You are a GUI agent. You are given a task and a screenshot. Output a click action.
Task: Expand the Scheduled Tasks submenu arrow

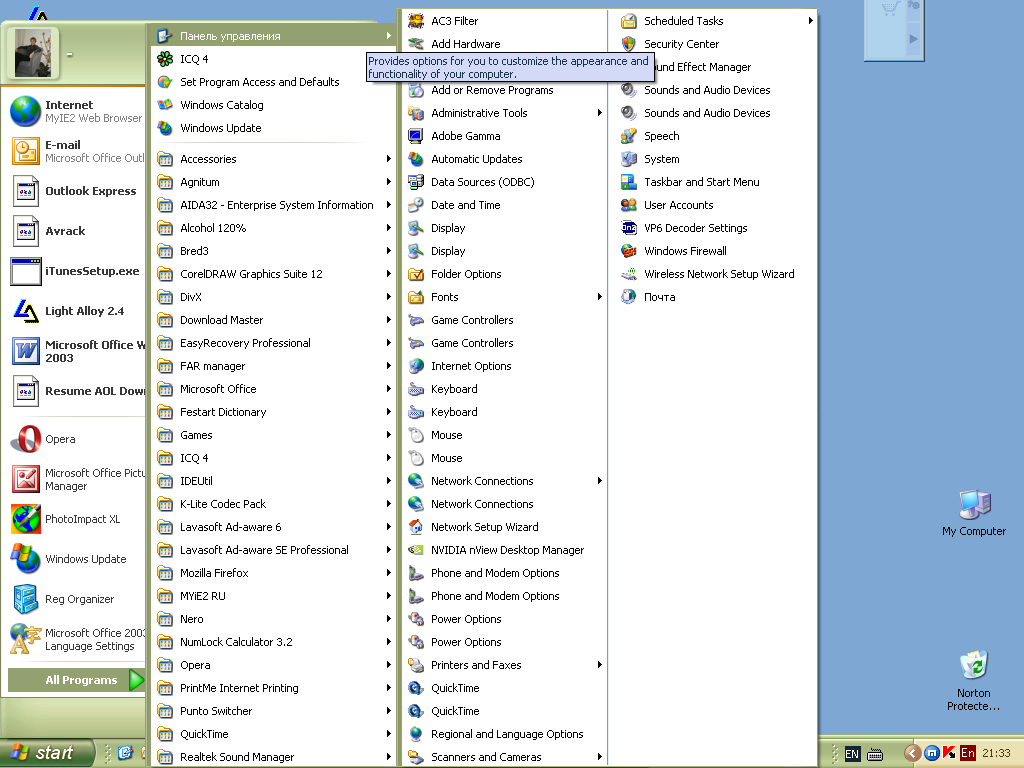coord(810,21)
